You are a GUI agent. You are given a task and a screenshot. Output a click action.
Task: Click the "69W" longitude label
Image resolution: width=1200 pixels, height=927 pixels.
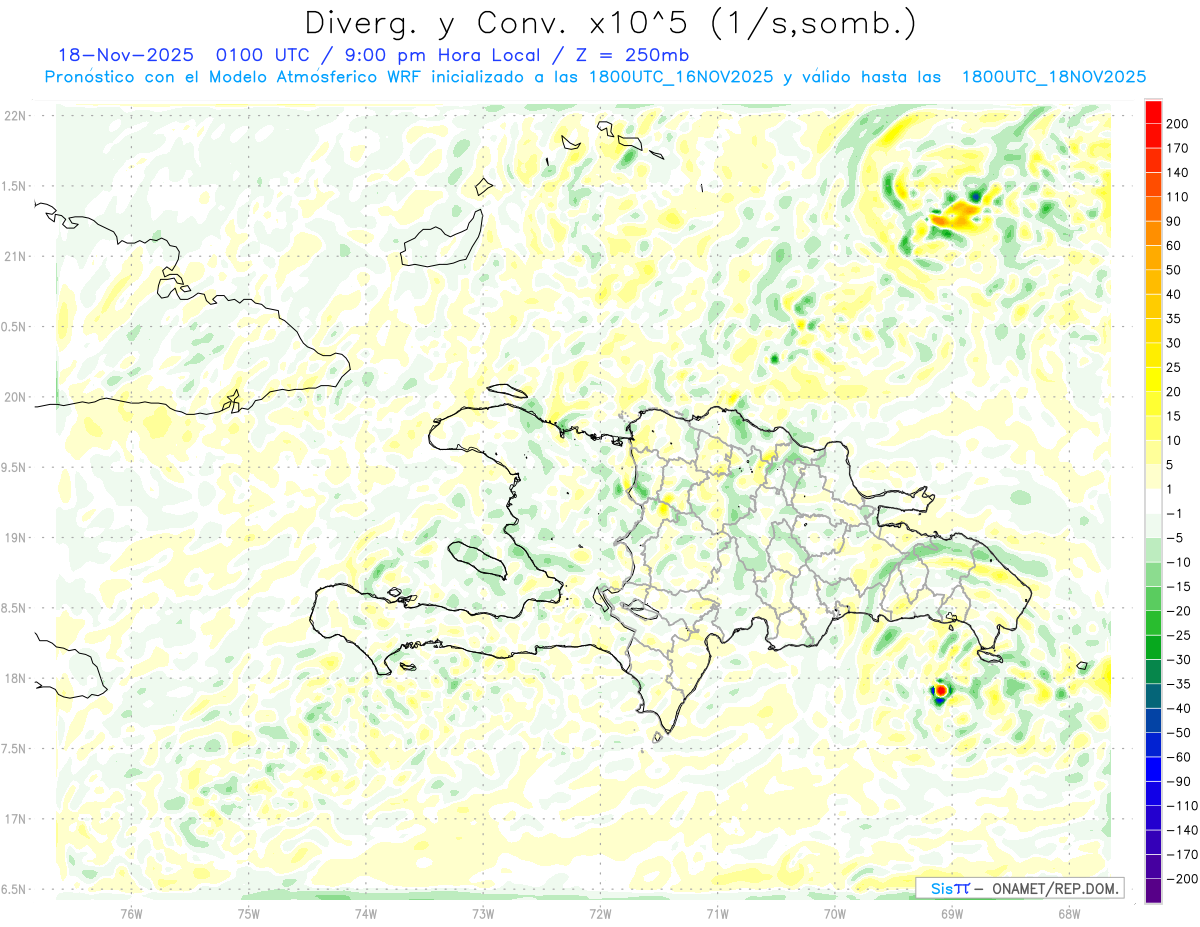(952, 913)
